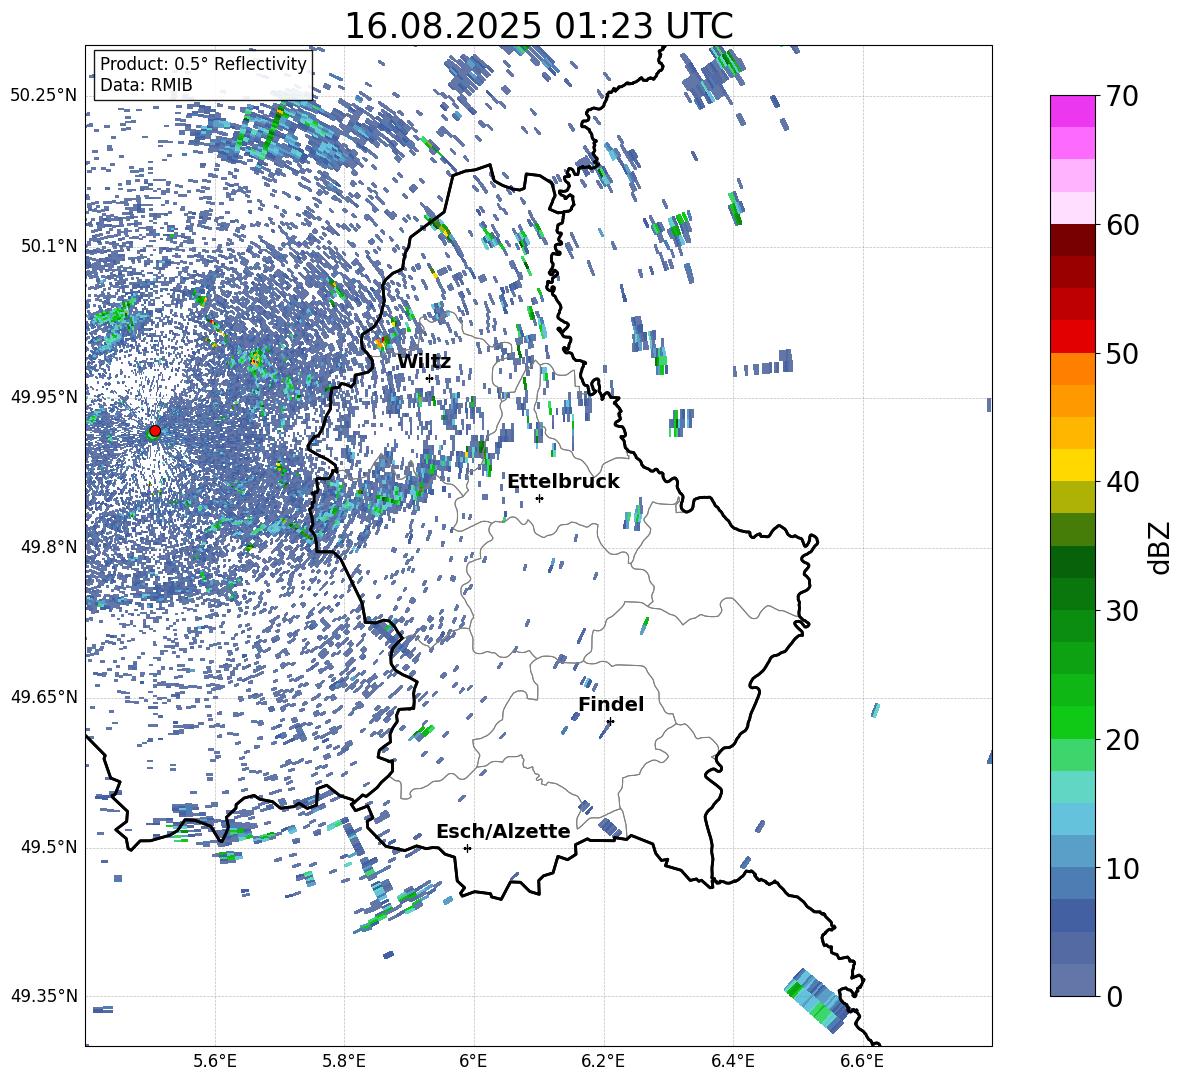Viewport: 1184px width, 1081px height.
Task: Click the "Data: RMIB" legend line
Action: [x=146, y=85]
